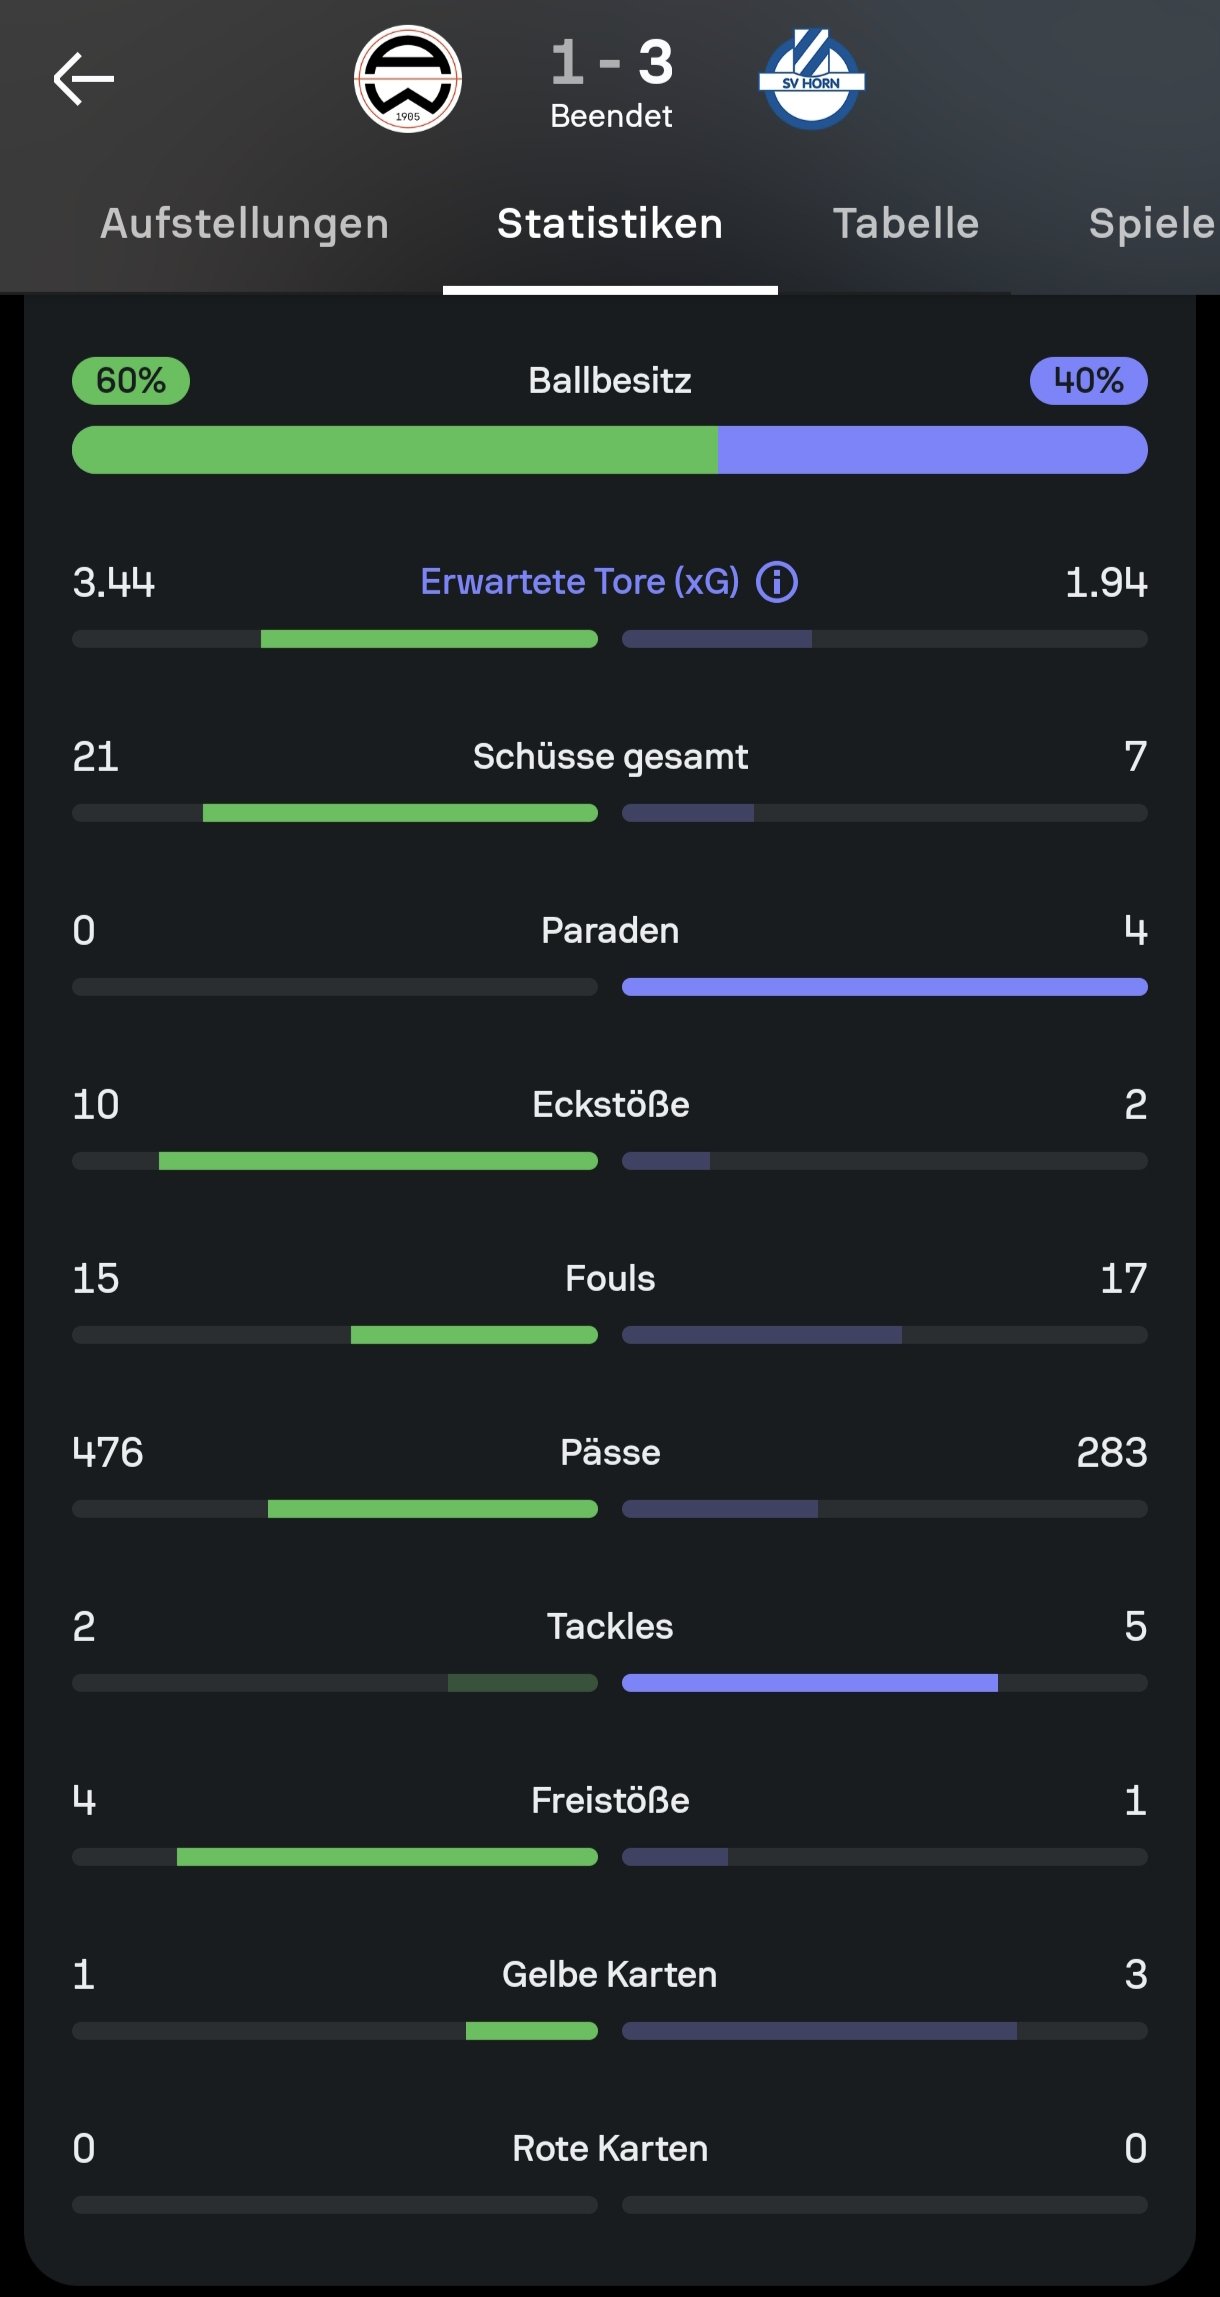This screenshot has width=1220, height=2297.
Task: Tap the purple 40% possession badge
Action: [1088, 381]
